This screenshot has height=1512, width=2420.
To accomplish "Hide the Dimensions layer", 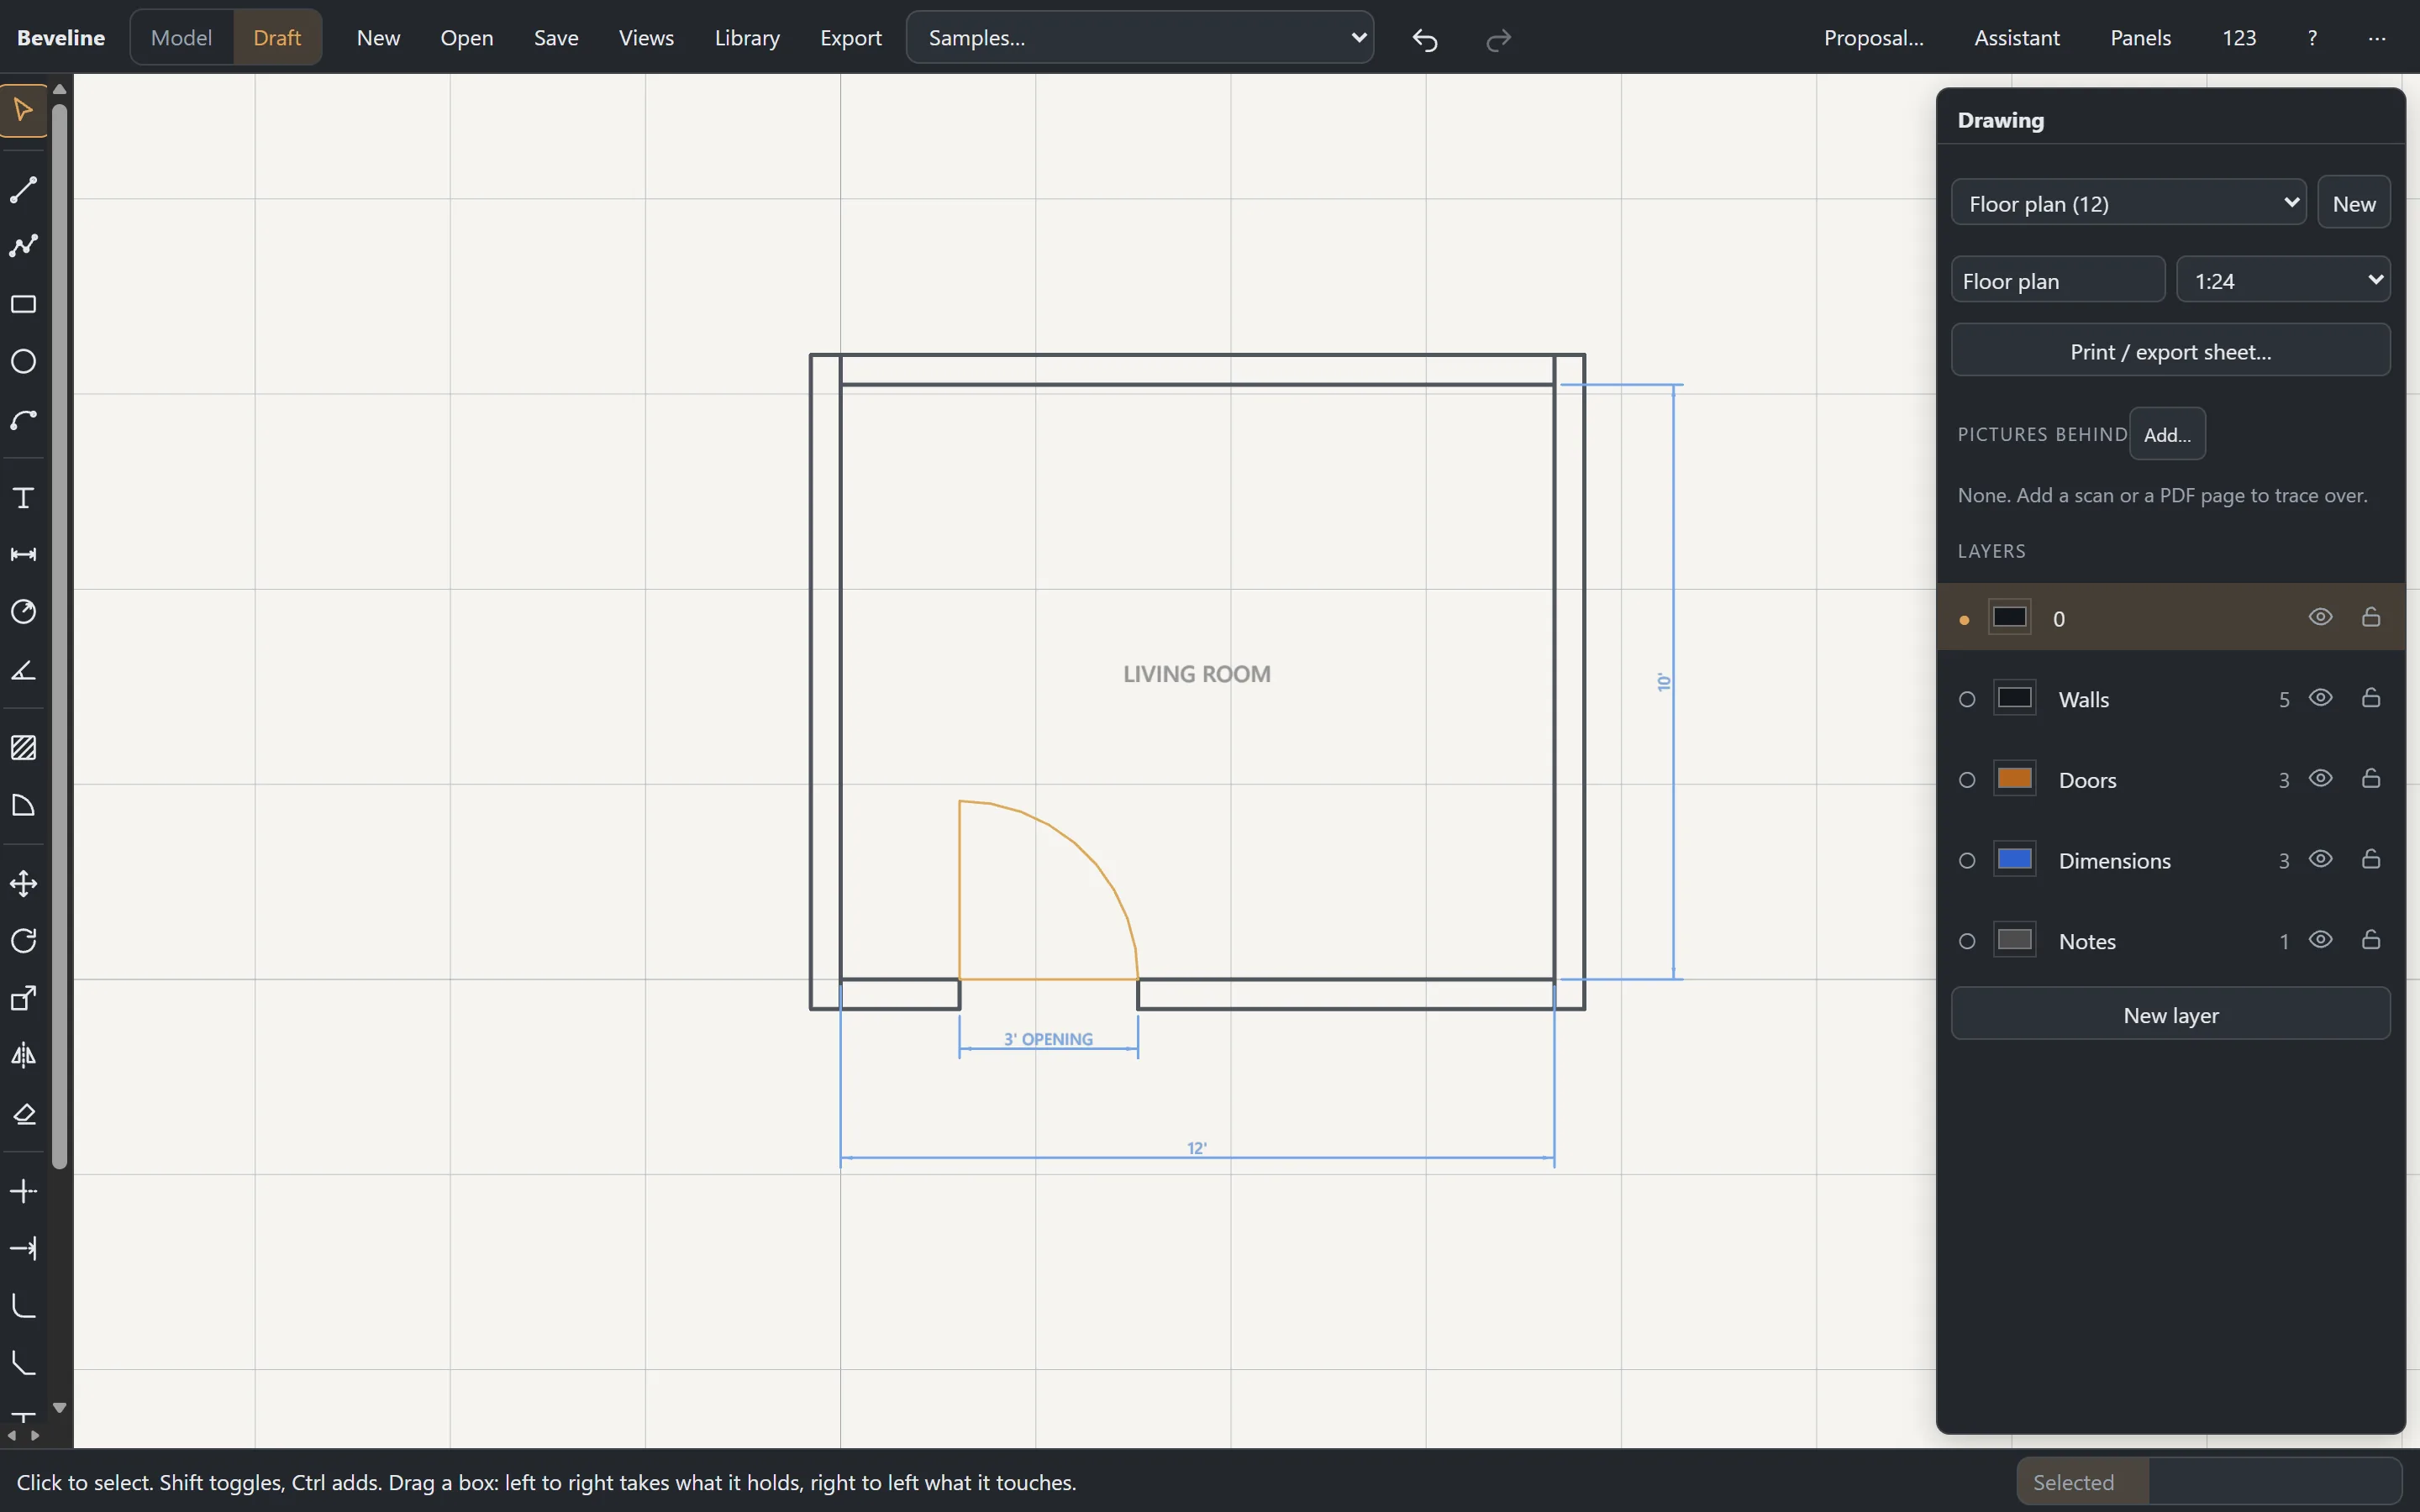I will pos(2320,860).
